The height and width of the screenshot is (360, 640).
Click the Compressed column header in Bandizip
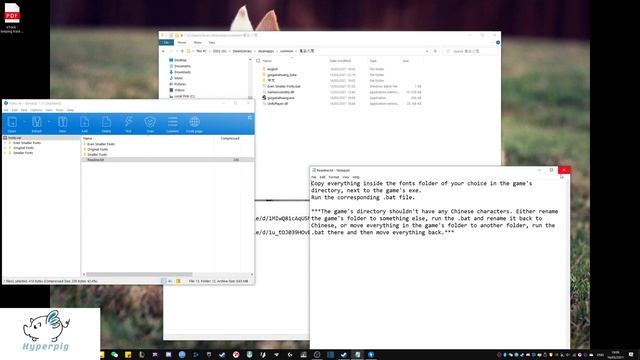pos(230,138)
